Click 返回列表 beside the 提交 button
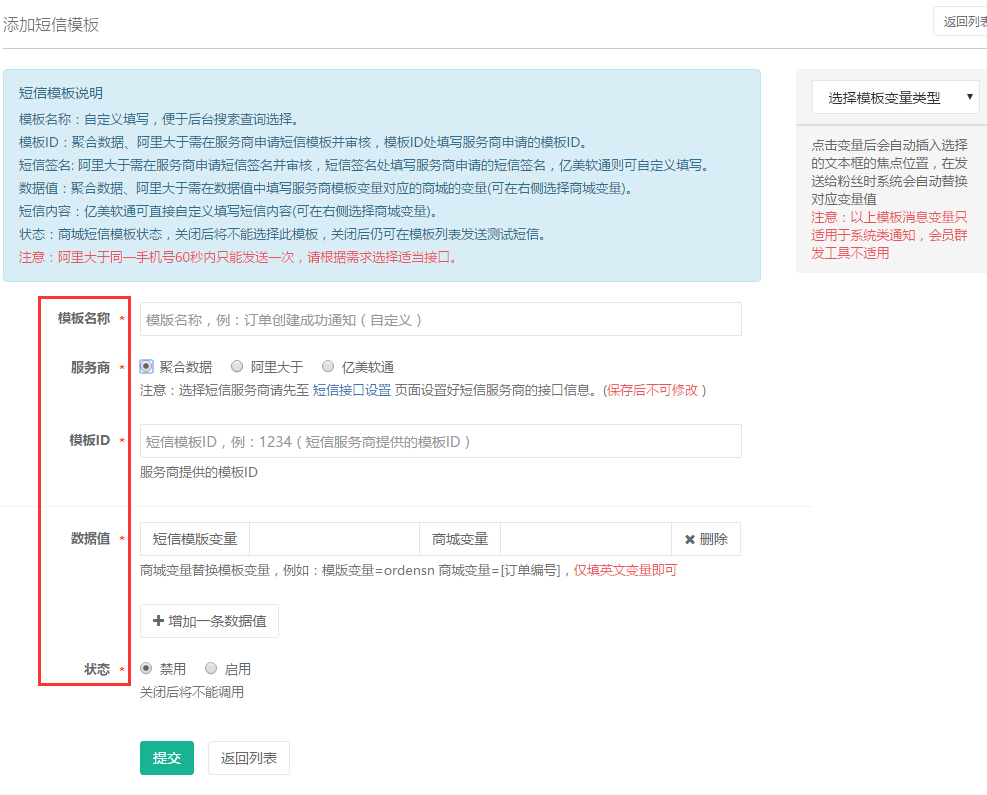This screenshot has width=987, height=795. 248,758
